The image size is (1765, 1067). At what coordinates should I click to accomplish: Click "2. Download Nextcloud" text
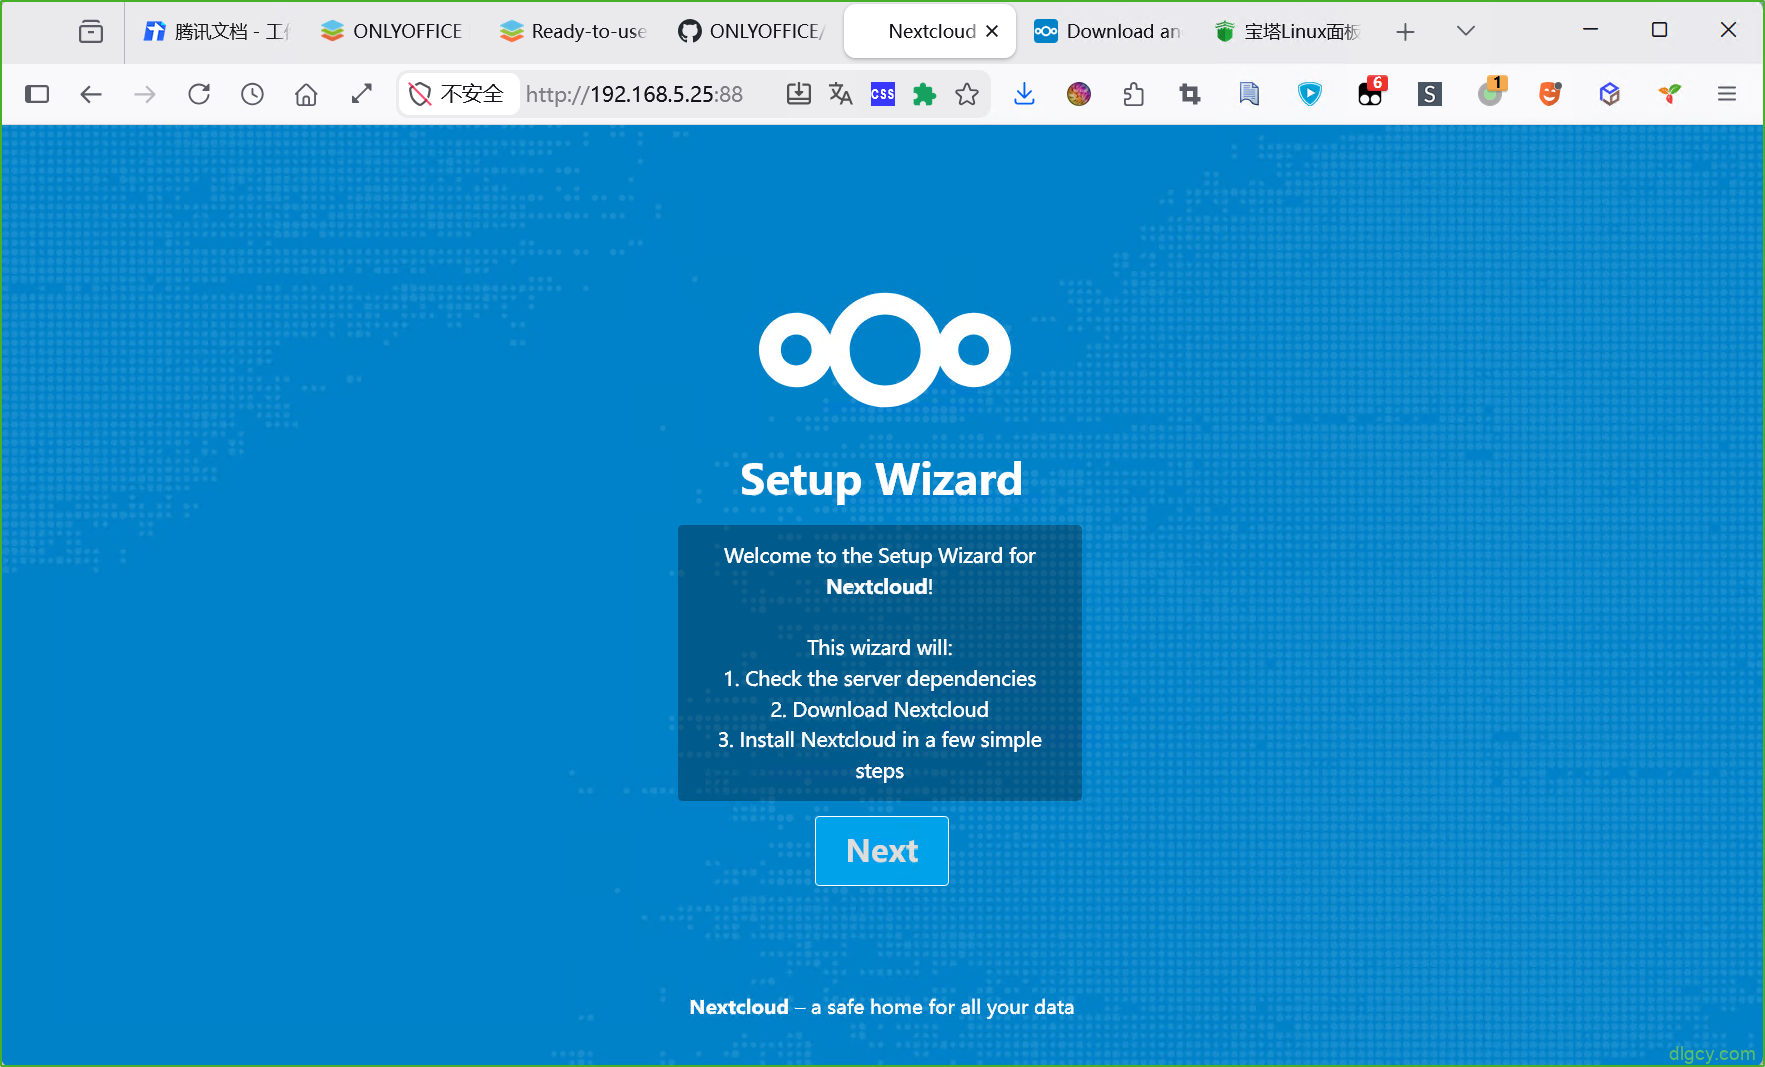tap(880, 710)
